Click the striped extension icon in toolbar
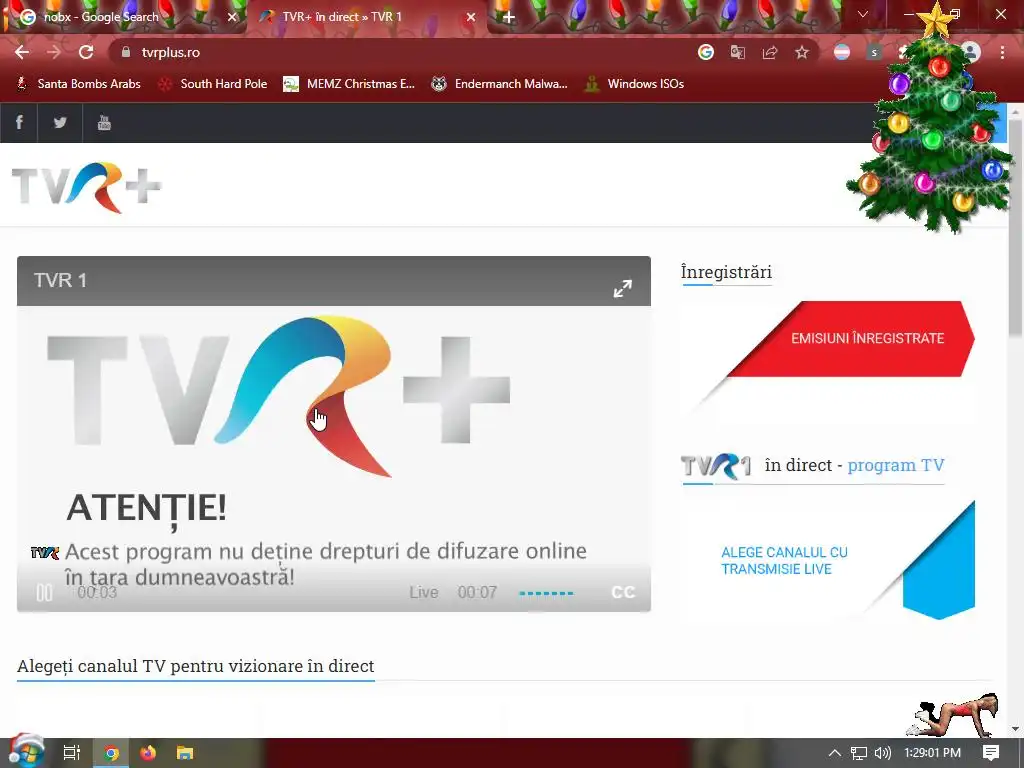 tap(842, 52)
